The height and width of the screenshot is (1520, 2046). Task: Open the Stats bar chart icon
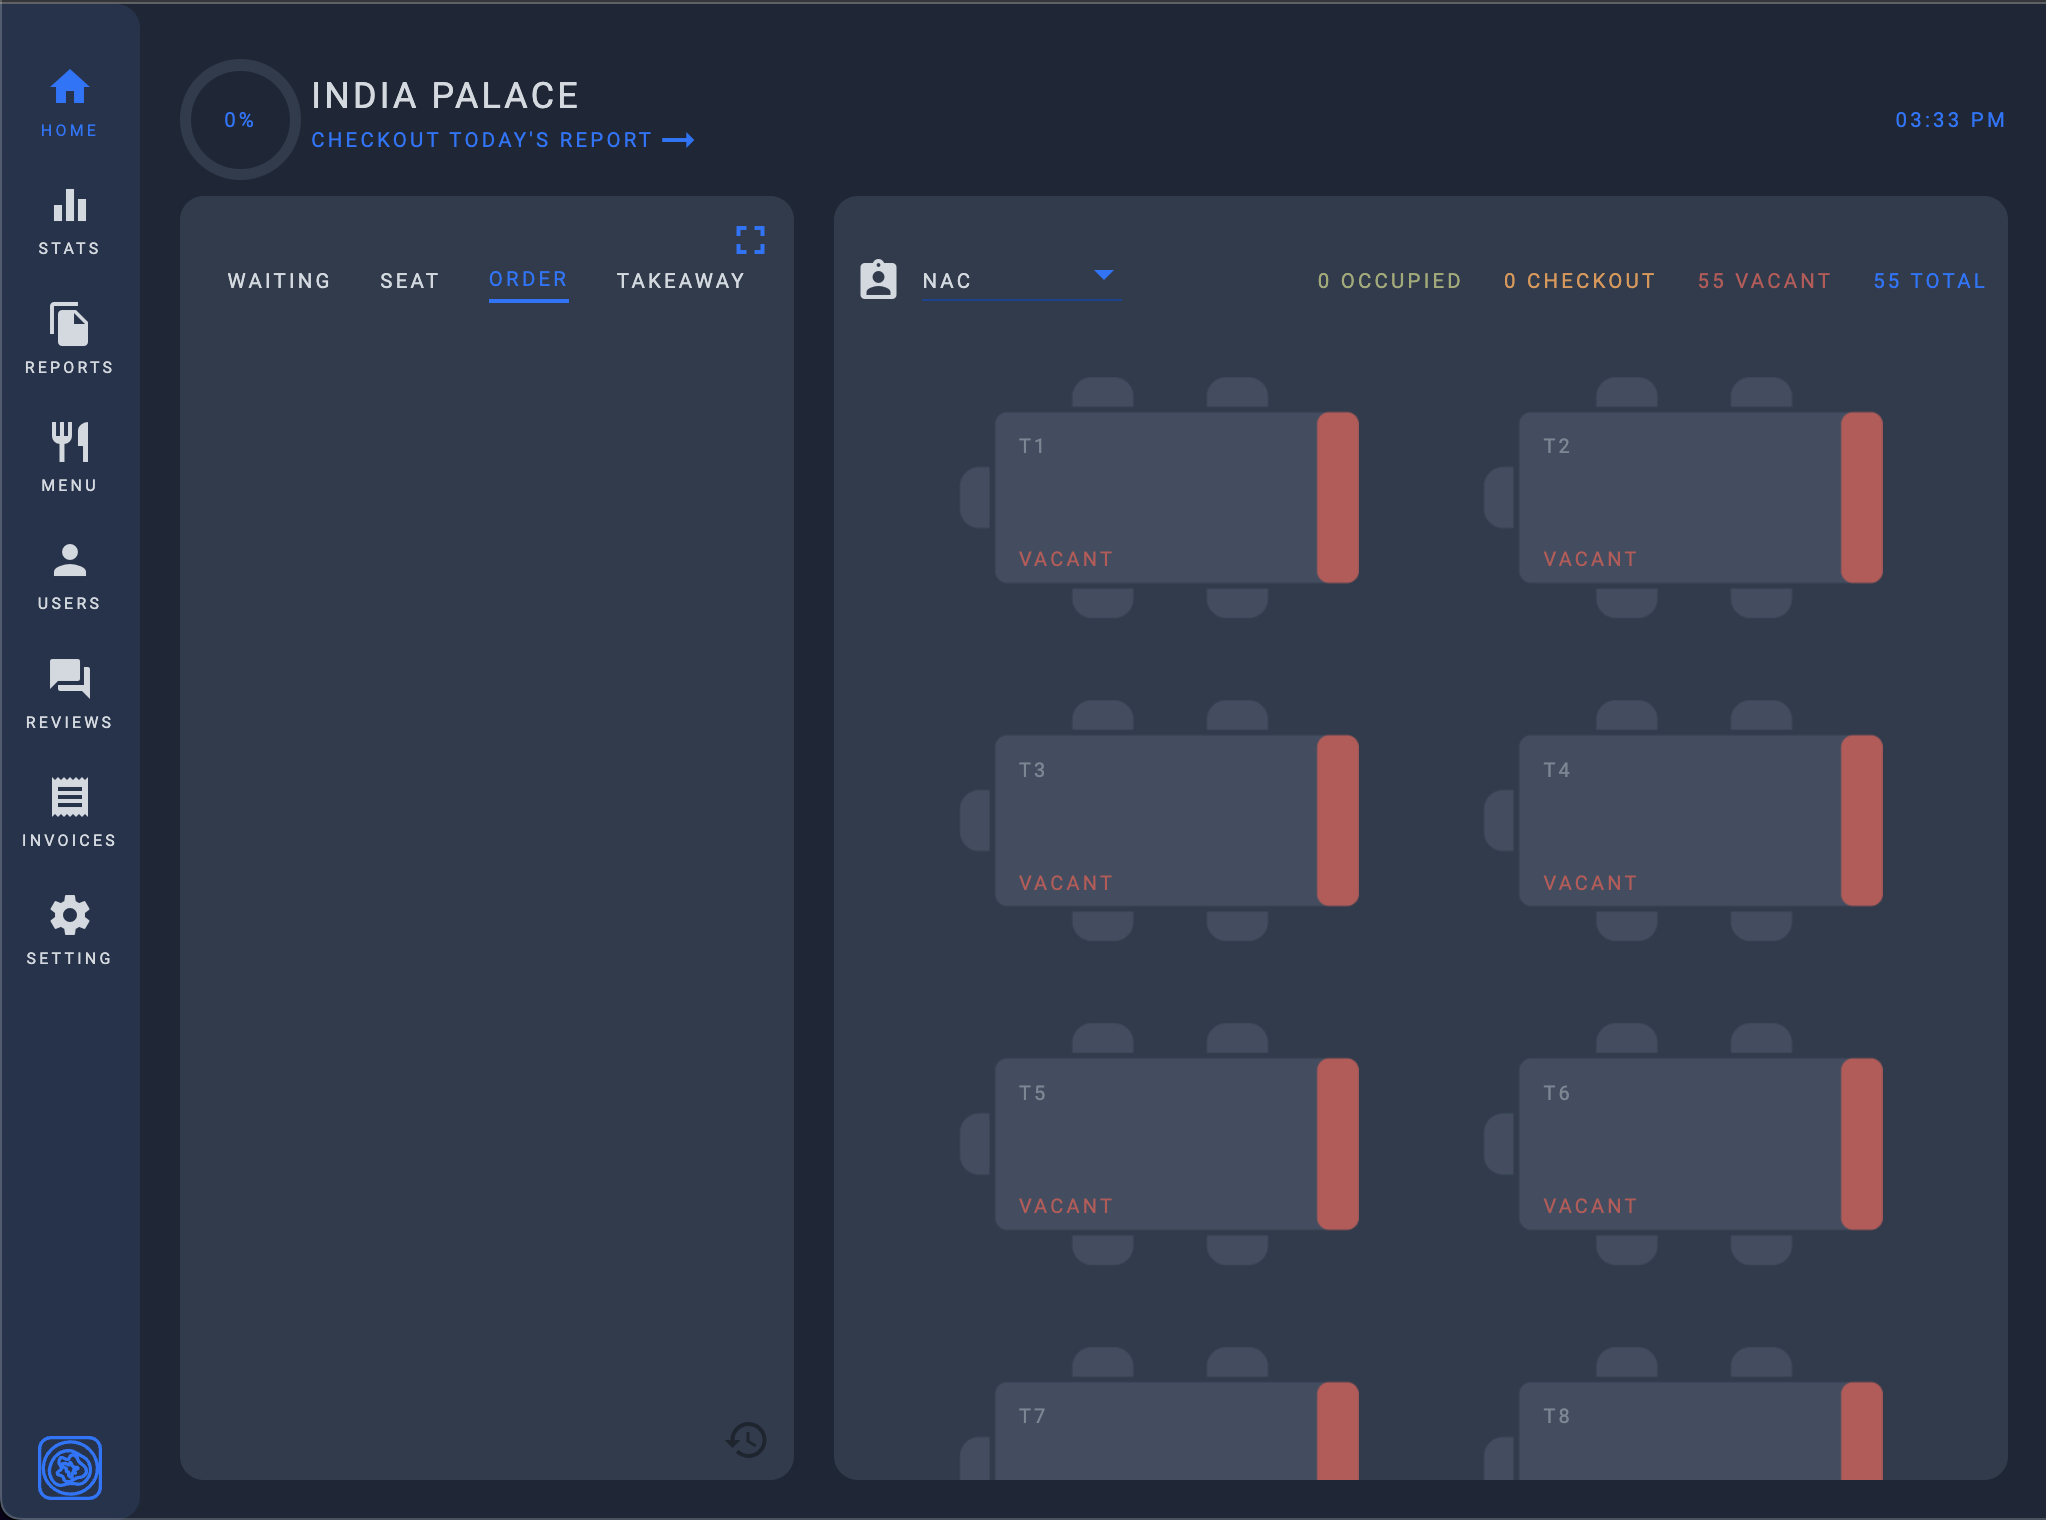click(x=69, y=221)
